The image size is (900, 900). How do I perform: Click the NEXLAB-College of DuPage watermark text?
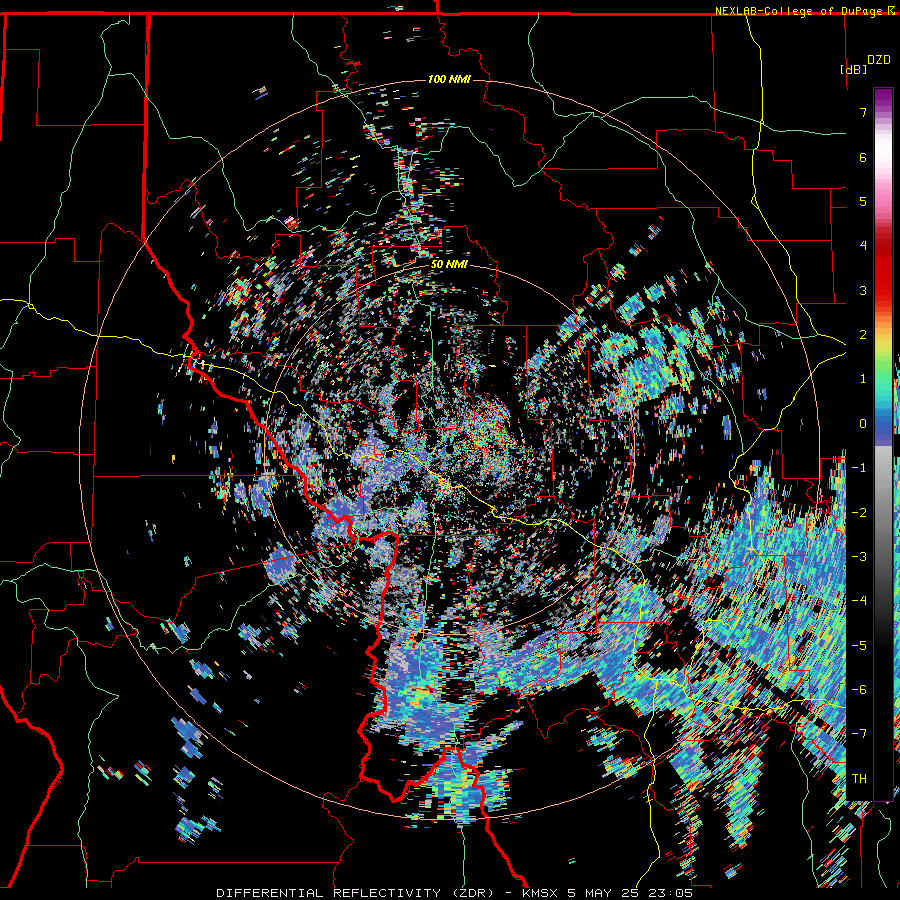801,11
